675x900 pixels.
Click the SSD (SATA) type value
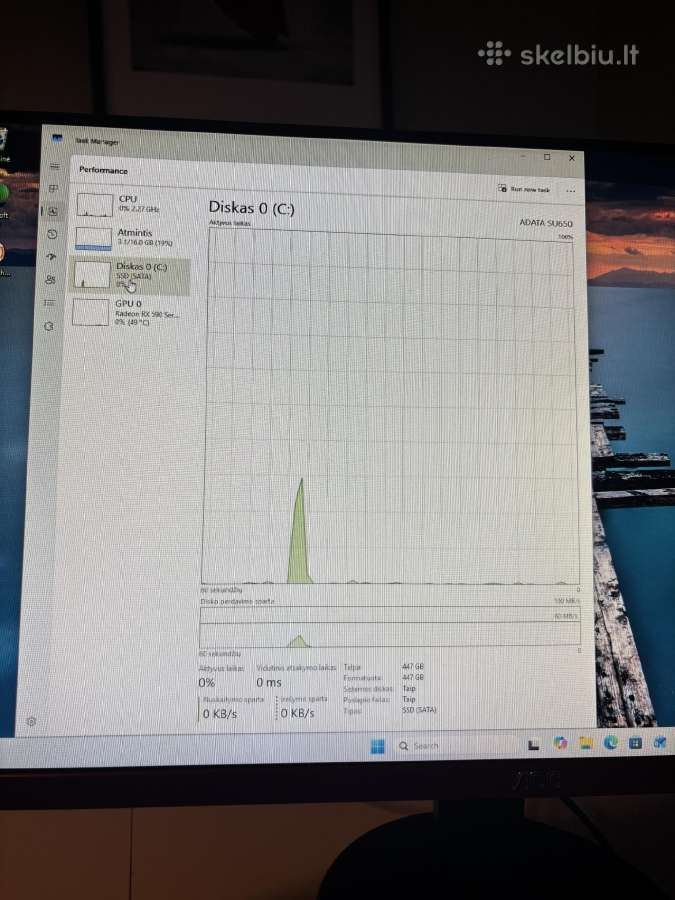(419, 710)
